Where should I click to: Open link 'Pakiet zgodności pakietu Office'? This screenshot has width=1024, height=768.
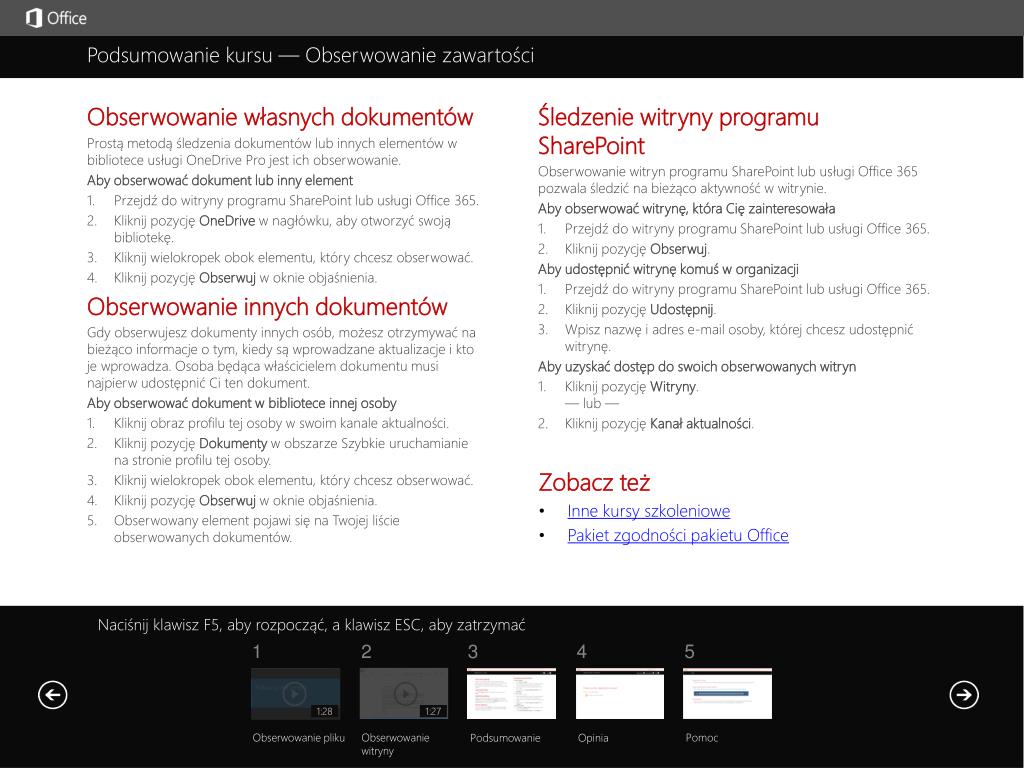pyautogui.click(x=678, y=536)
